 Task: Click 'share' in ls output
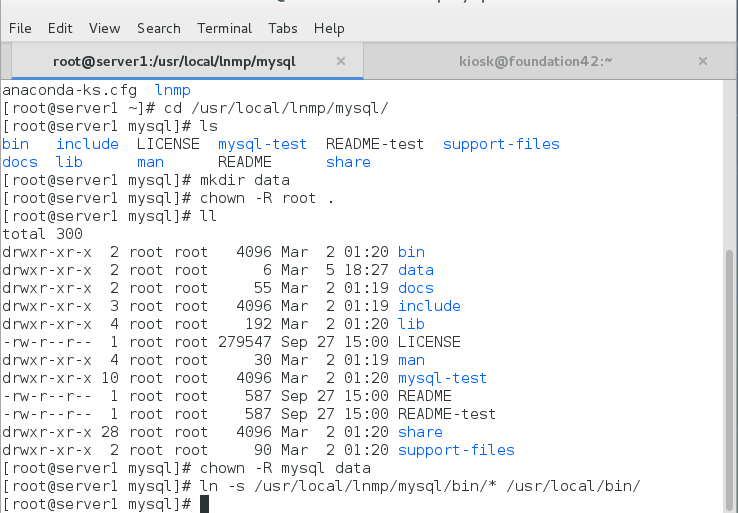tap(348, 162)
